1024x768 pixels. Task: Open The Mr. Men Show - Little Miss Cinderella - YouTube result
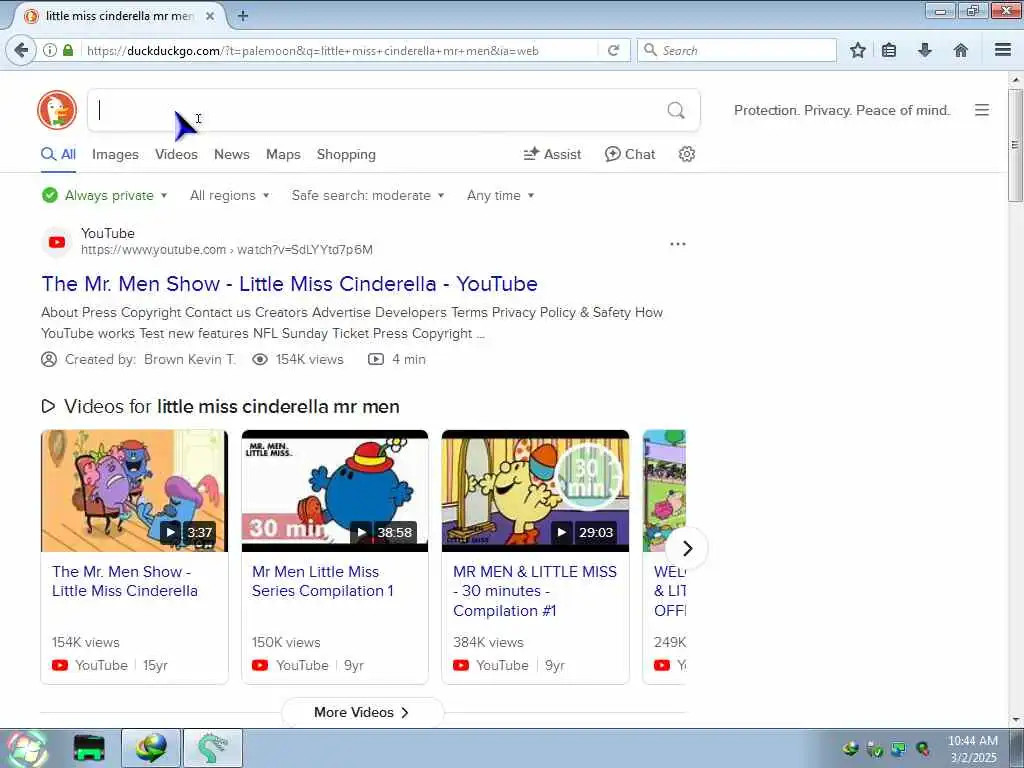click(x=289, y=284)
